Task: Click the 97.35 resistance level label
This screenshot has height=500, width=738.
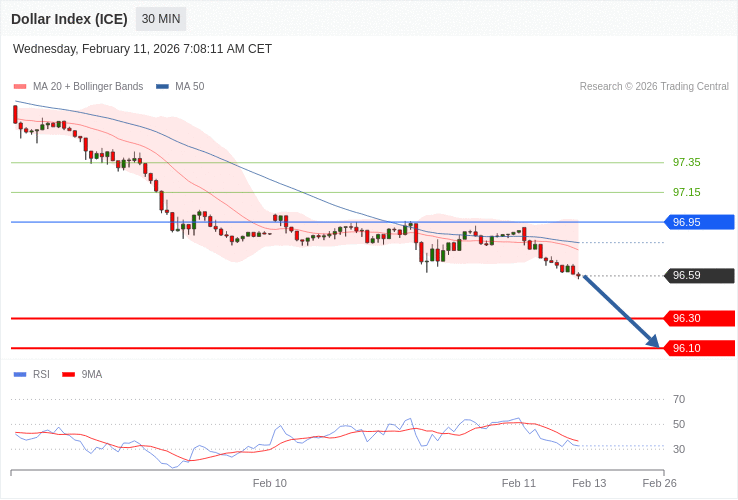Action: tap(686, 162)
